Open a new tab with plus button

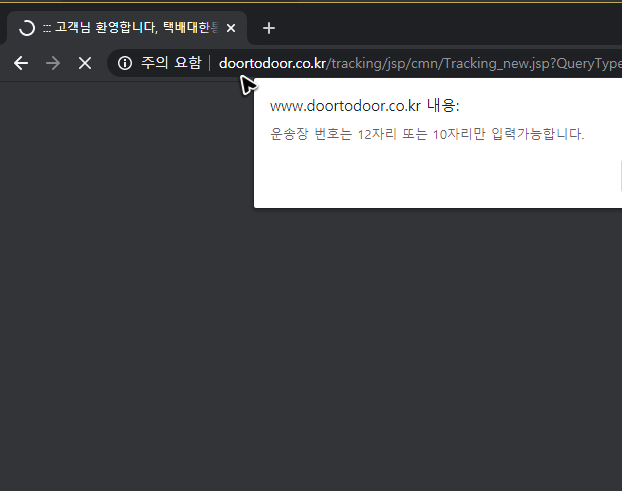[x=269, y=28]
